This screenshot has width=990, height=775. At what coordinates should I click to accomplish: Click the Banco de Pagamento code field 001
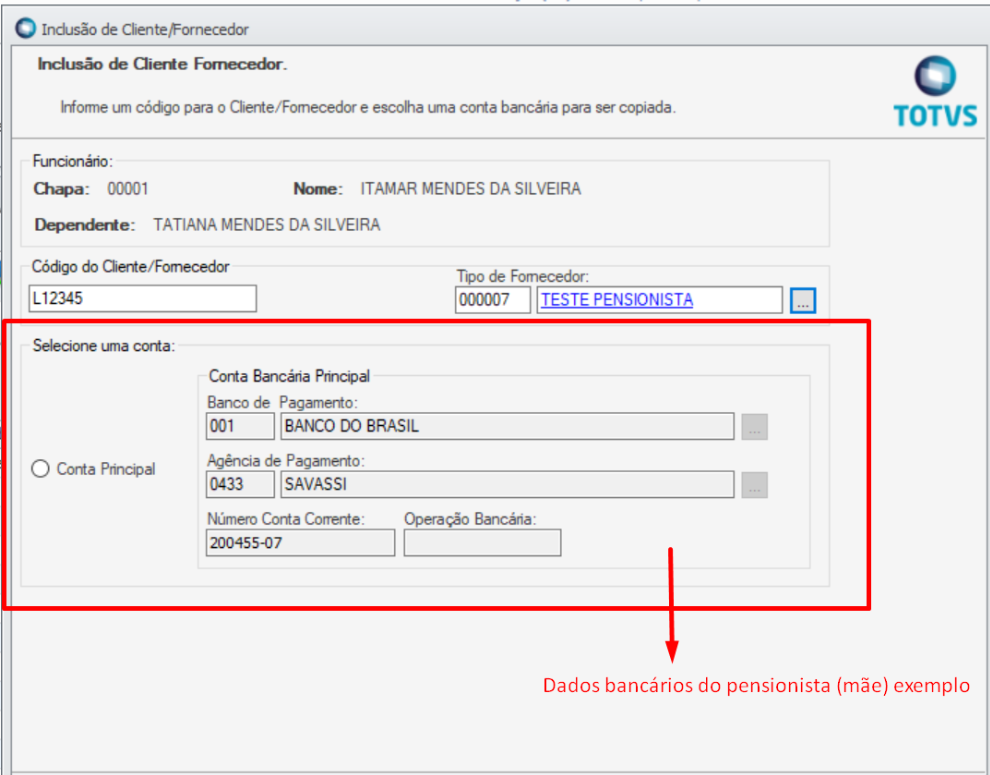click(x=240, y=426)
